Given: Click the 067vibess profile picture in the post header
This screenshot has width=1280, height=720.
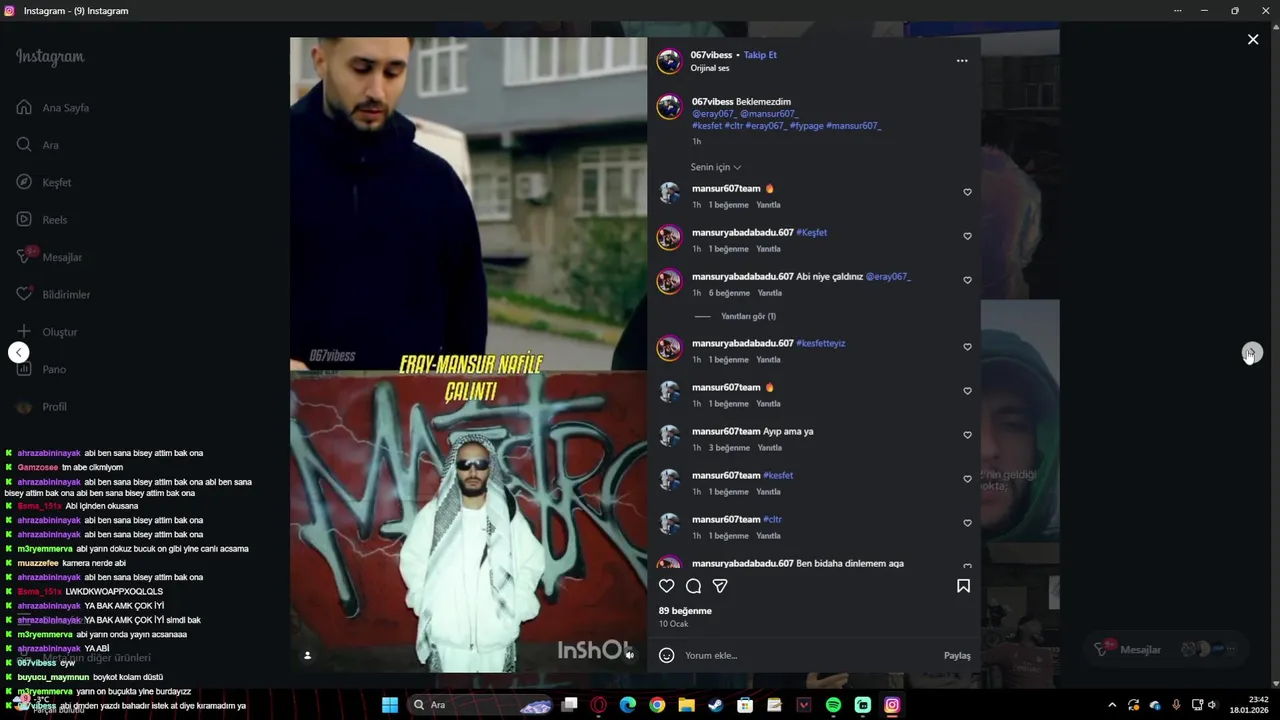Looking at the screenshot, I should click(x=669, y=61).
